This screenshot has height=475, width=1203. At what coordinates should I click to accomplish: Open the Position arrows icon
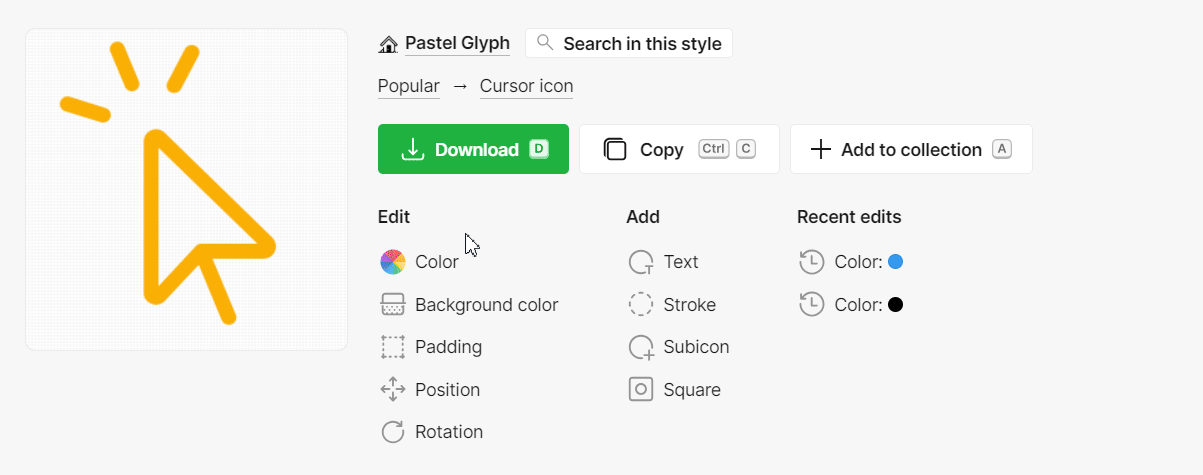pyautogui.click(x=392, y=390)
